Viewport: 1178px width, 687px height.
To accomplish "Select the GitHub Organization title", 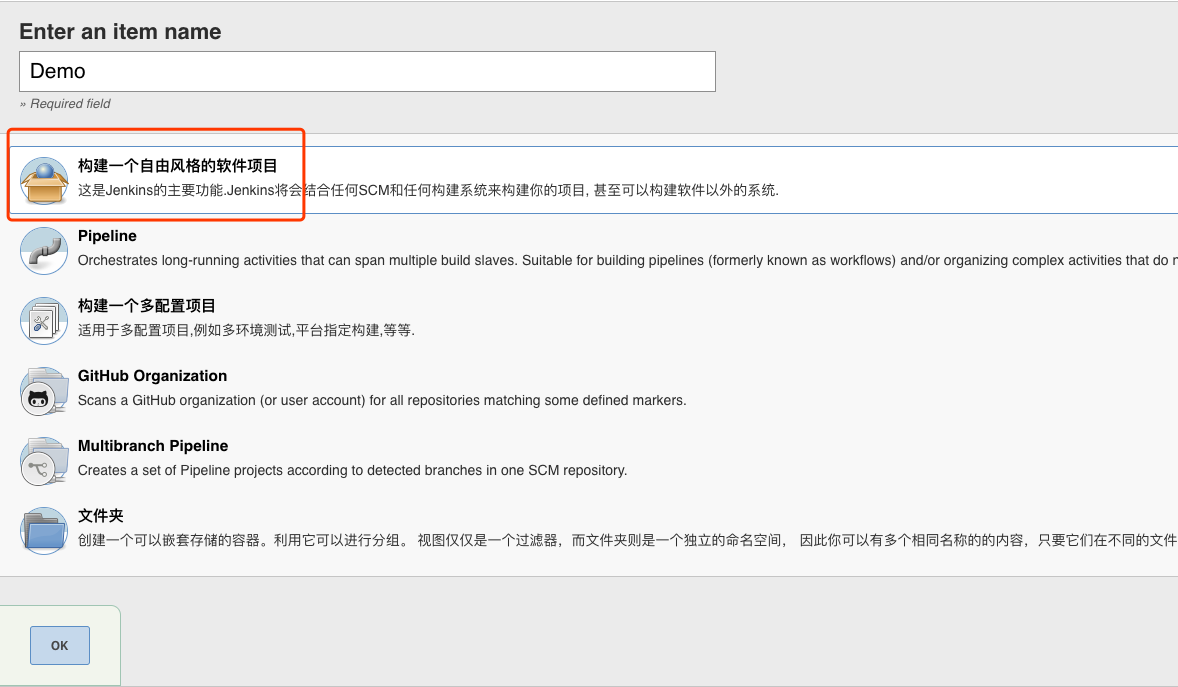I will pos(153,376).
